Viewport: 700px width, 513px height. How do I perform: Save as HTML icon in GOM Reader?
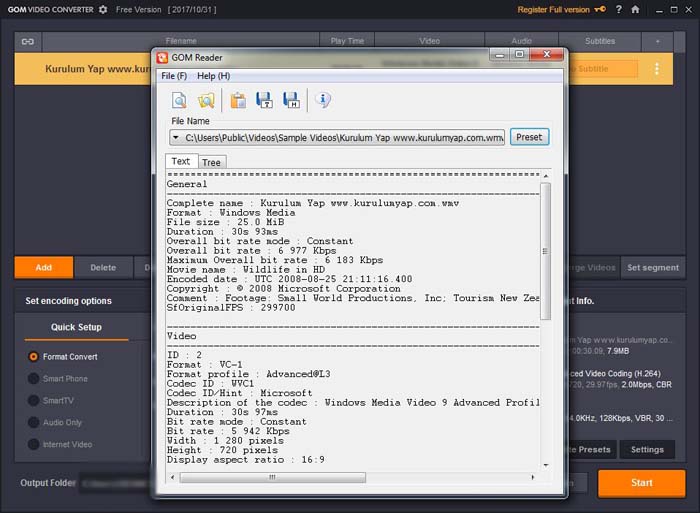291,100
